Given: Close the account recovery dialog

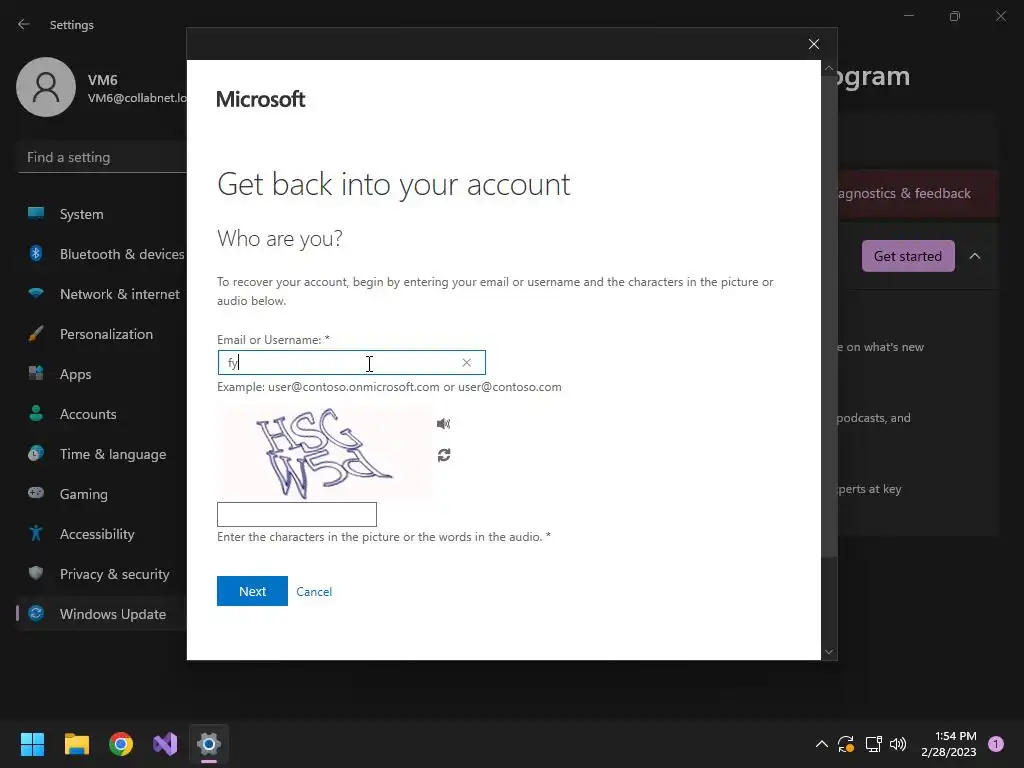Looking at the screenshot, I should pos(814,44).
